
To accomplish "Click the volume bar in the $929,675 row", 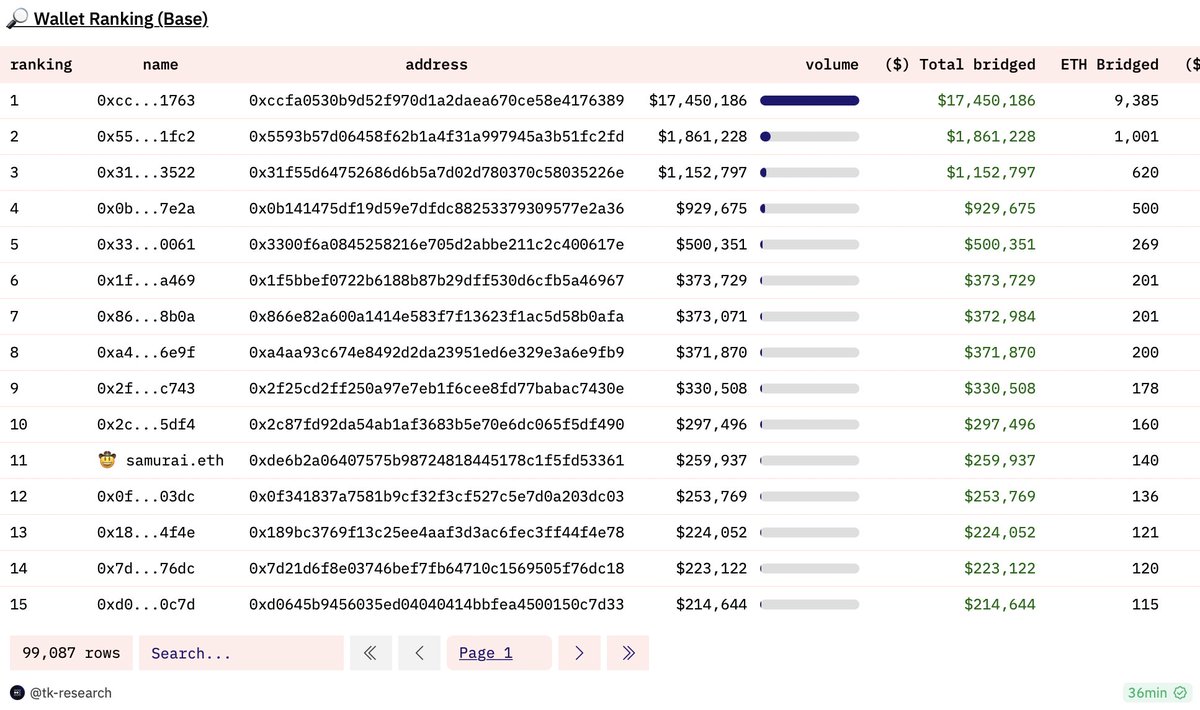I will click(809, 208).
